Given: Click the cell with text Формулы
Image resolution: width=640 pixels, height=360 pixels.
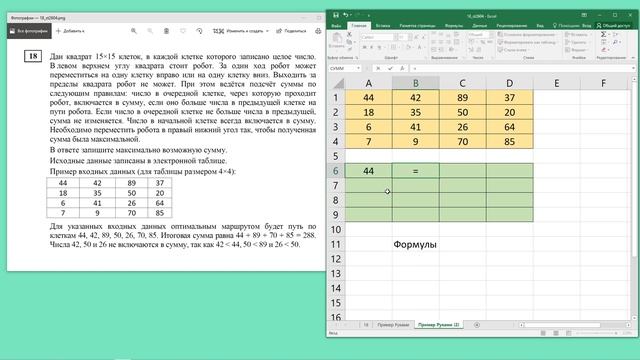Looking at the screenshot, I should pyautogui.click(x=415, y=244).
